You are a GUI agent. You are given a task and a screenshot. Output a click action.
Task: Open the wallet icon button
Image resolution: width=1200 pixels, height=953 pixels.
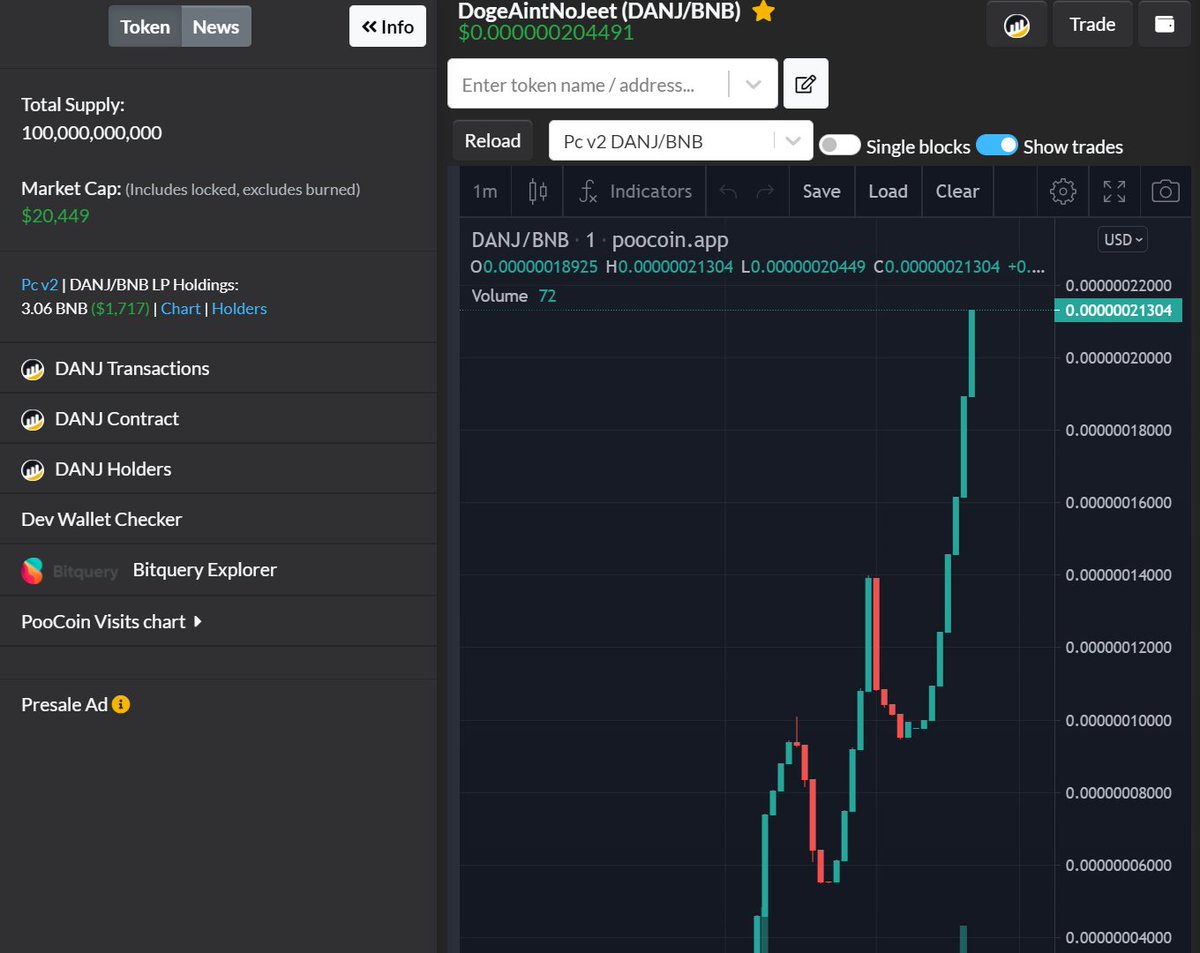click(1164, 25)
